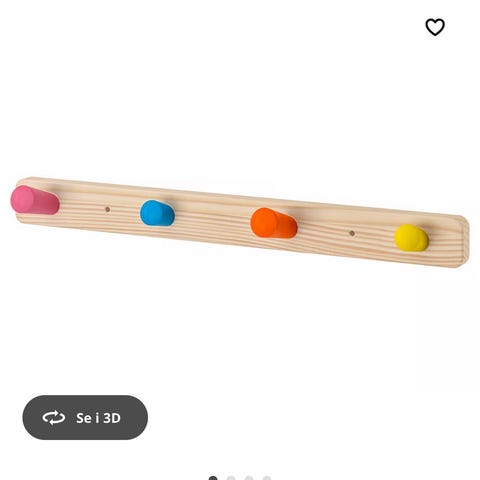Image resolution: width=480 pixels, height=480 pixels.
Task: Click the pink knob on rack
Action: pos(35,200)
